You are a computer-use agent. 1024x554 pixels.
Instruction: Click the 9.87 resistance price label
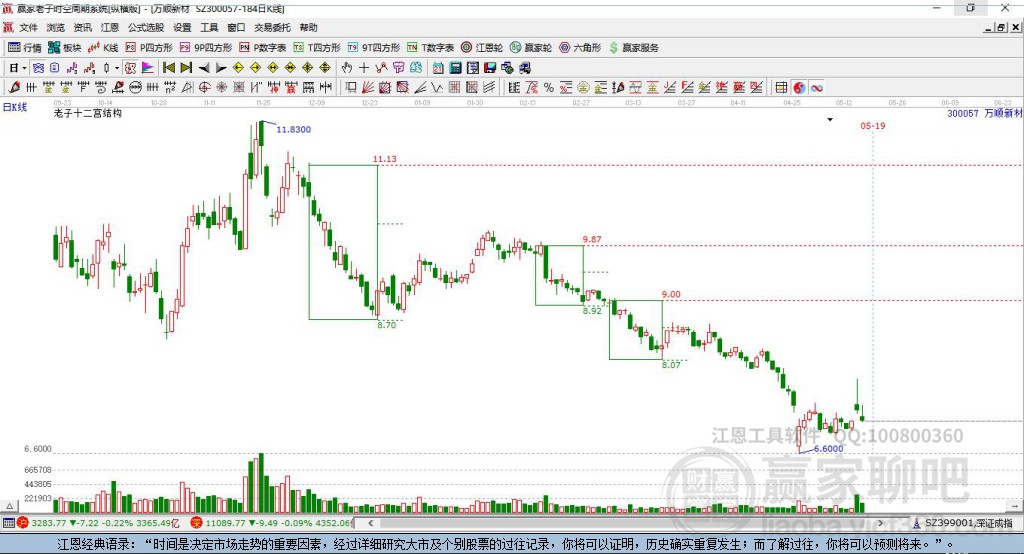592,240
